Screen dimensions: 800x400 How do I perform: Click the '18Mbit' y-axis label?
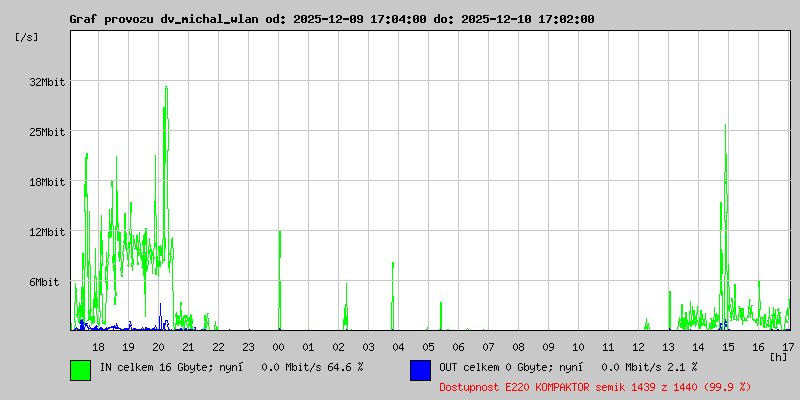pyautogui.click(x=47, y=182)
